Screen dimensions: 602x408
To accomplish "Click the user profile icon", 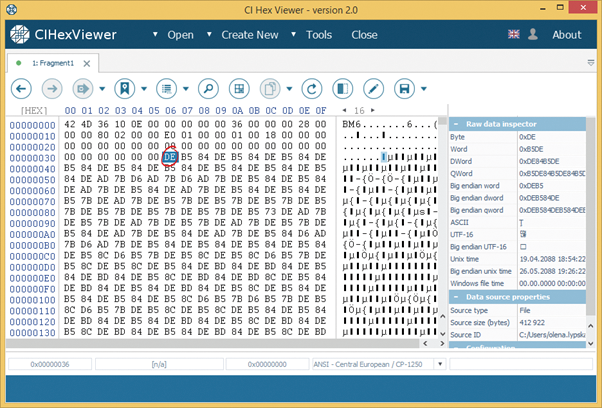I will pos(533,34).
